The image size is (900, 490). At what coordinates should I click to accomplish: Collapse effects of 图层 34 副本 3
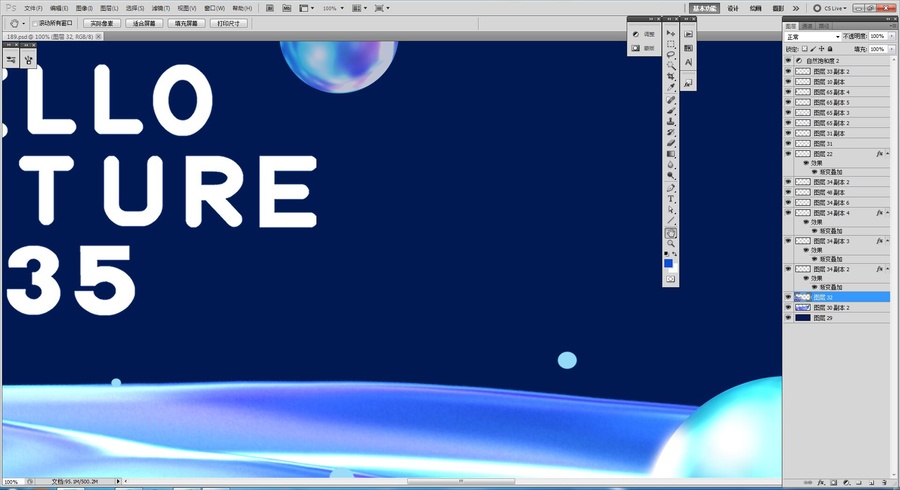888,241
